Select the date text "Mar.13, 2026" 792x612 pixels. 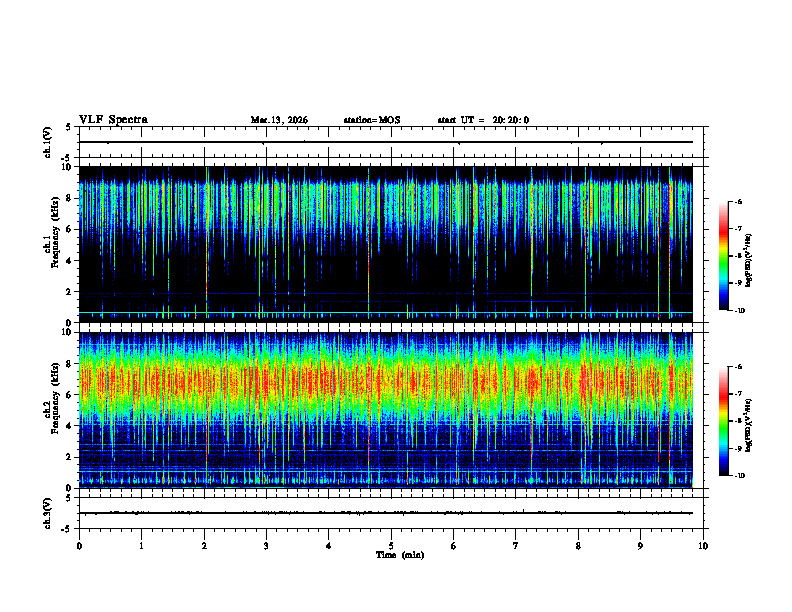(279, 120)
